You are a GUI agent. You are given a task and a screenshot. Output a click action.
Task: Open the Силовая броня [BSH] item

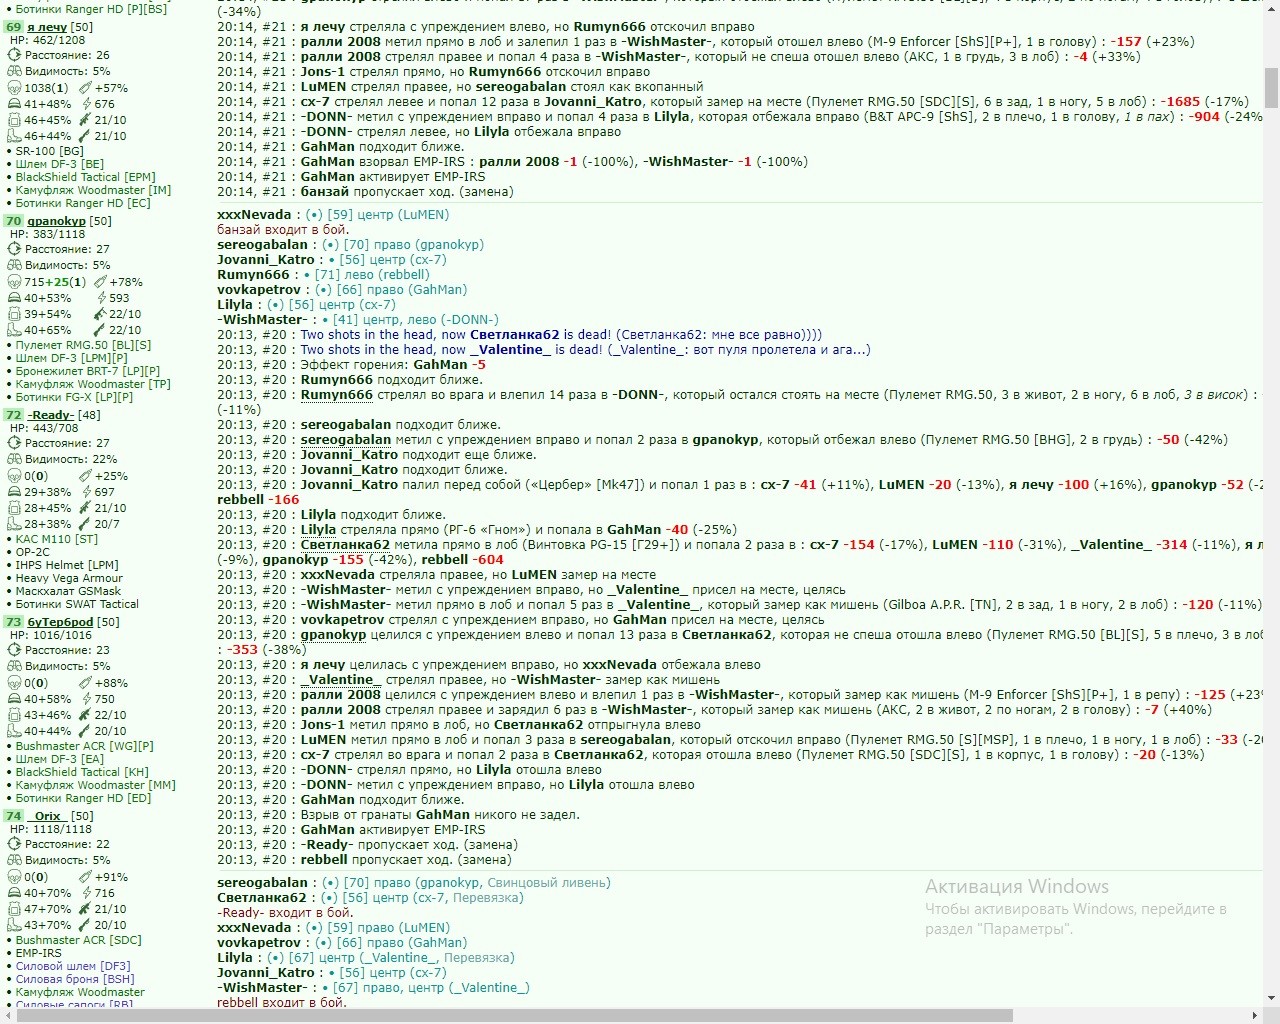(75, 979)
